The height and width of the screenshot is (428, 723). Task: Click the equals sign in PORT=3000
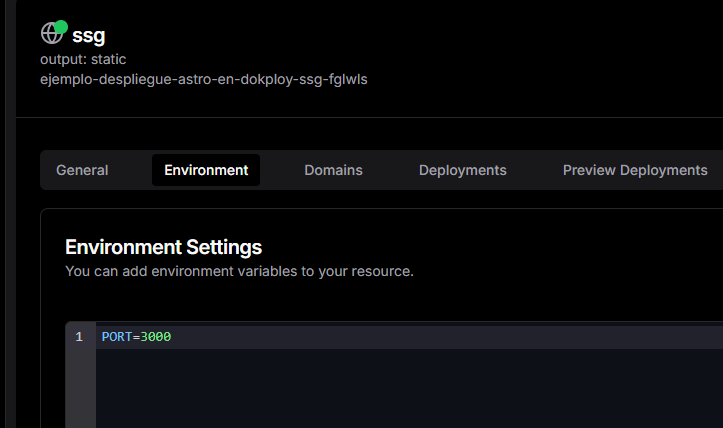(x=136, y=337)
